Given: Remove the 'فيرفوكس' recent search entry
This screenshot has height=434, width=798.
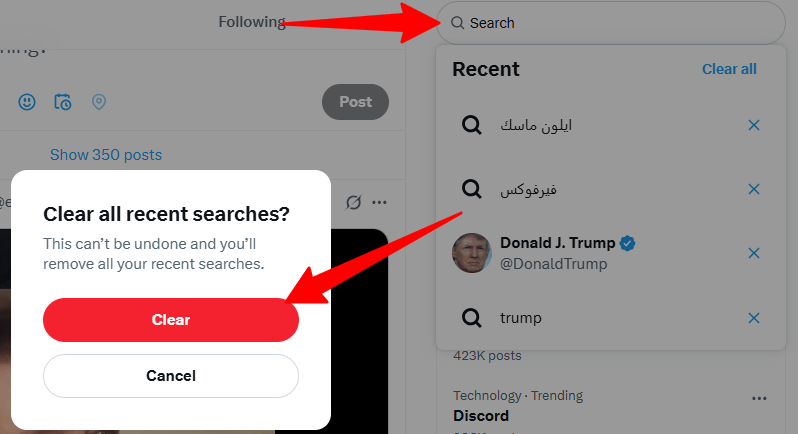Looking at the screenshot, I should tap(754, 189).
